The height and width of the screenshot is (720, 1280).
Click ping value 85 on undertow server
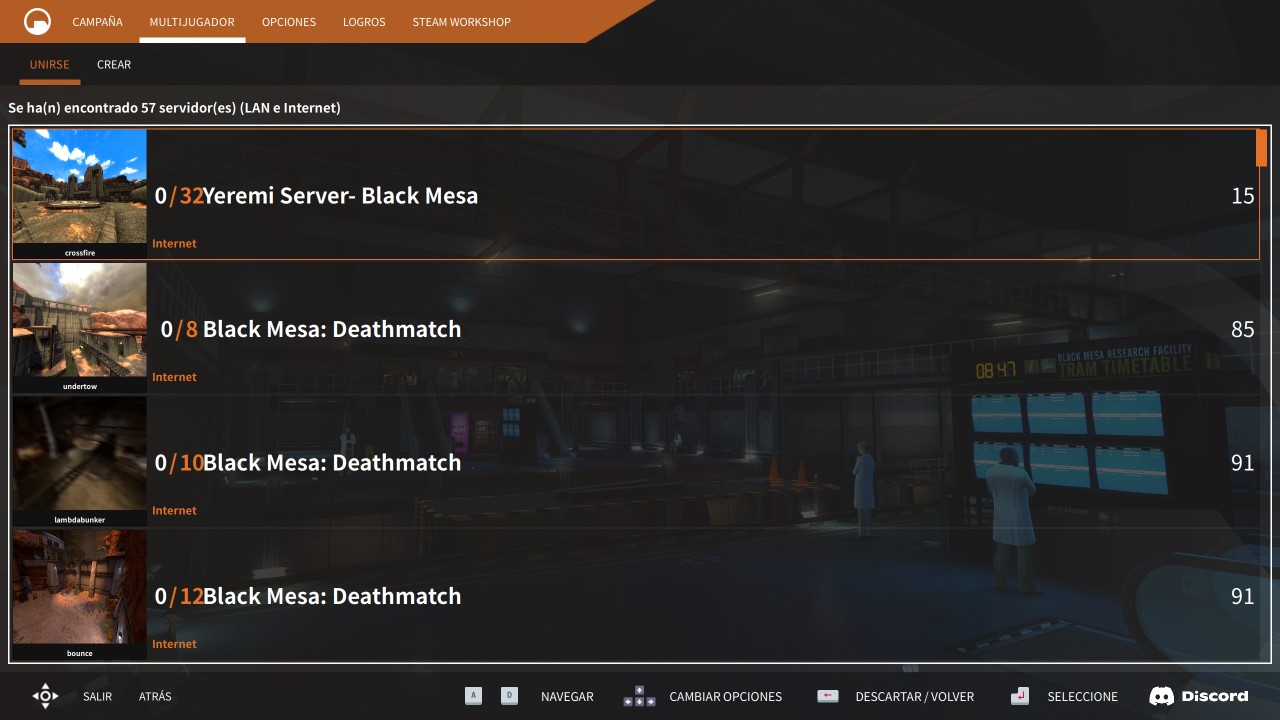1243,329
